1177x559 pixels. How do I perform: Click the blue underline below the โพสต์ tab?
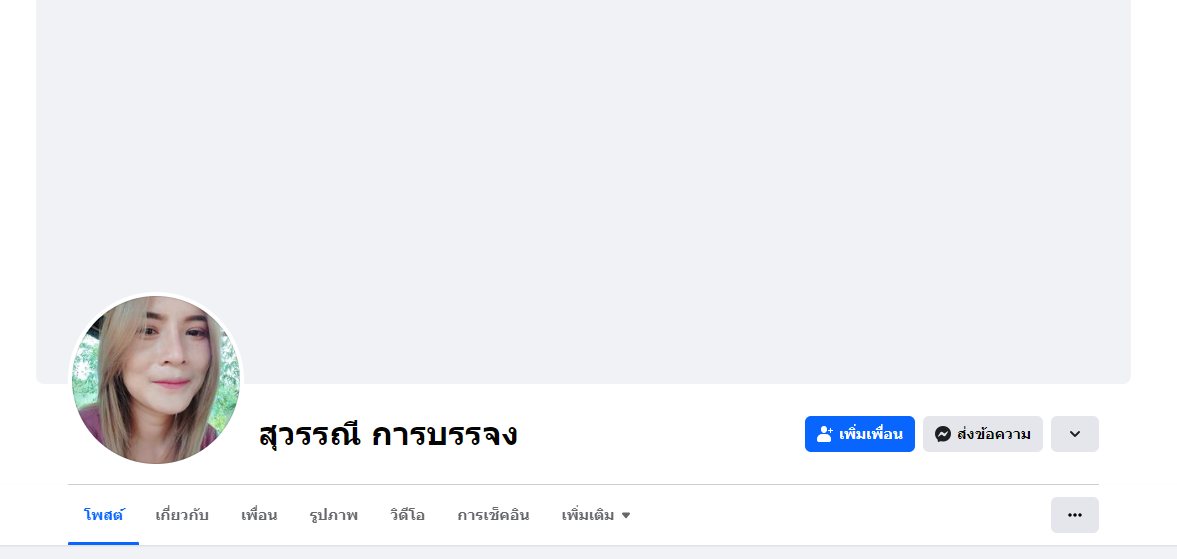tap(103, 543)
